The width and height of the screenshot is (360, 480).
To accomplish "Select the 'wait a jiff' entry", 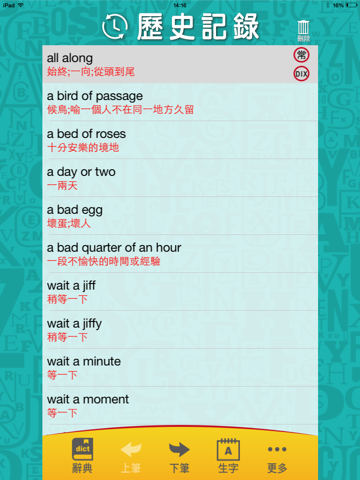I will 180,292.
